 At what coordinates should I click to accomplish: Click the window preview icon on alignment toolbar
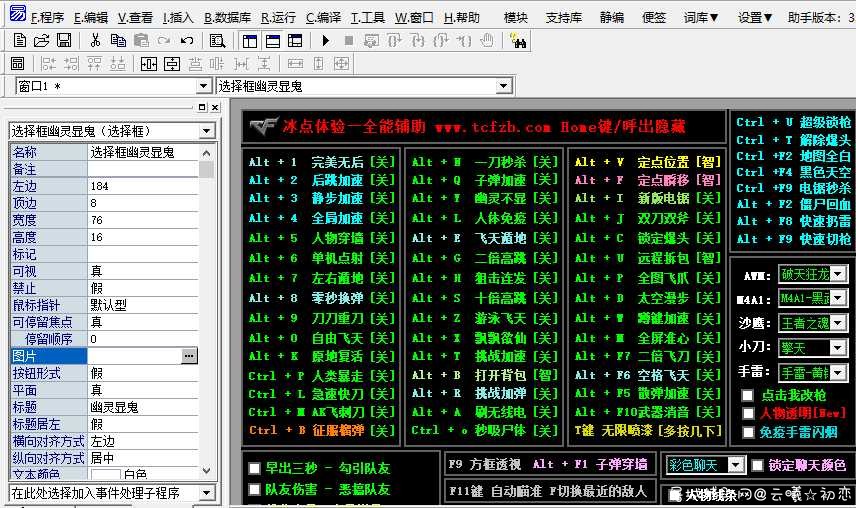click(x=17, y=64)
